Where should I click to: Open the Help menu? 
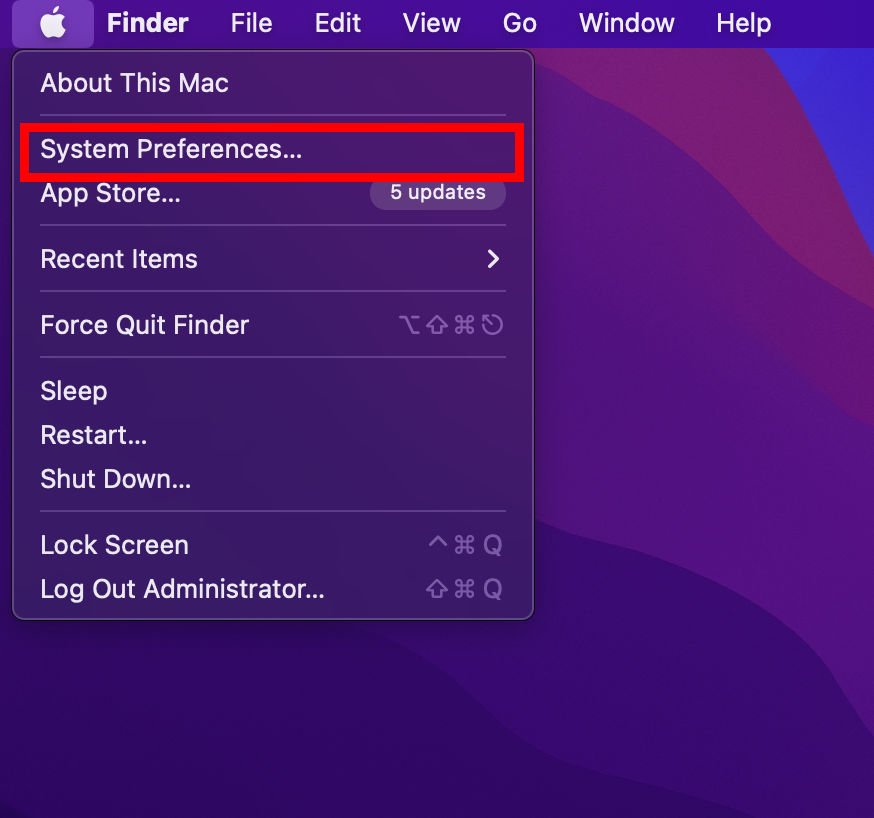744,23
